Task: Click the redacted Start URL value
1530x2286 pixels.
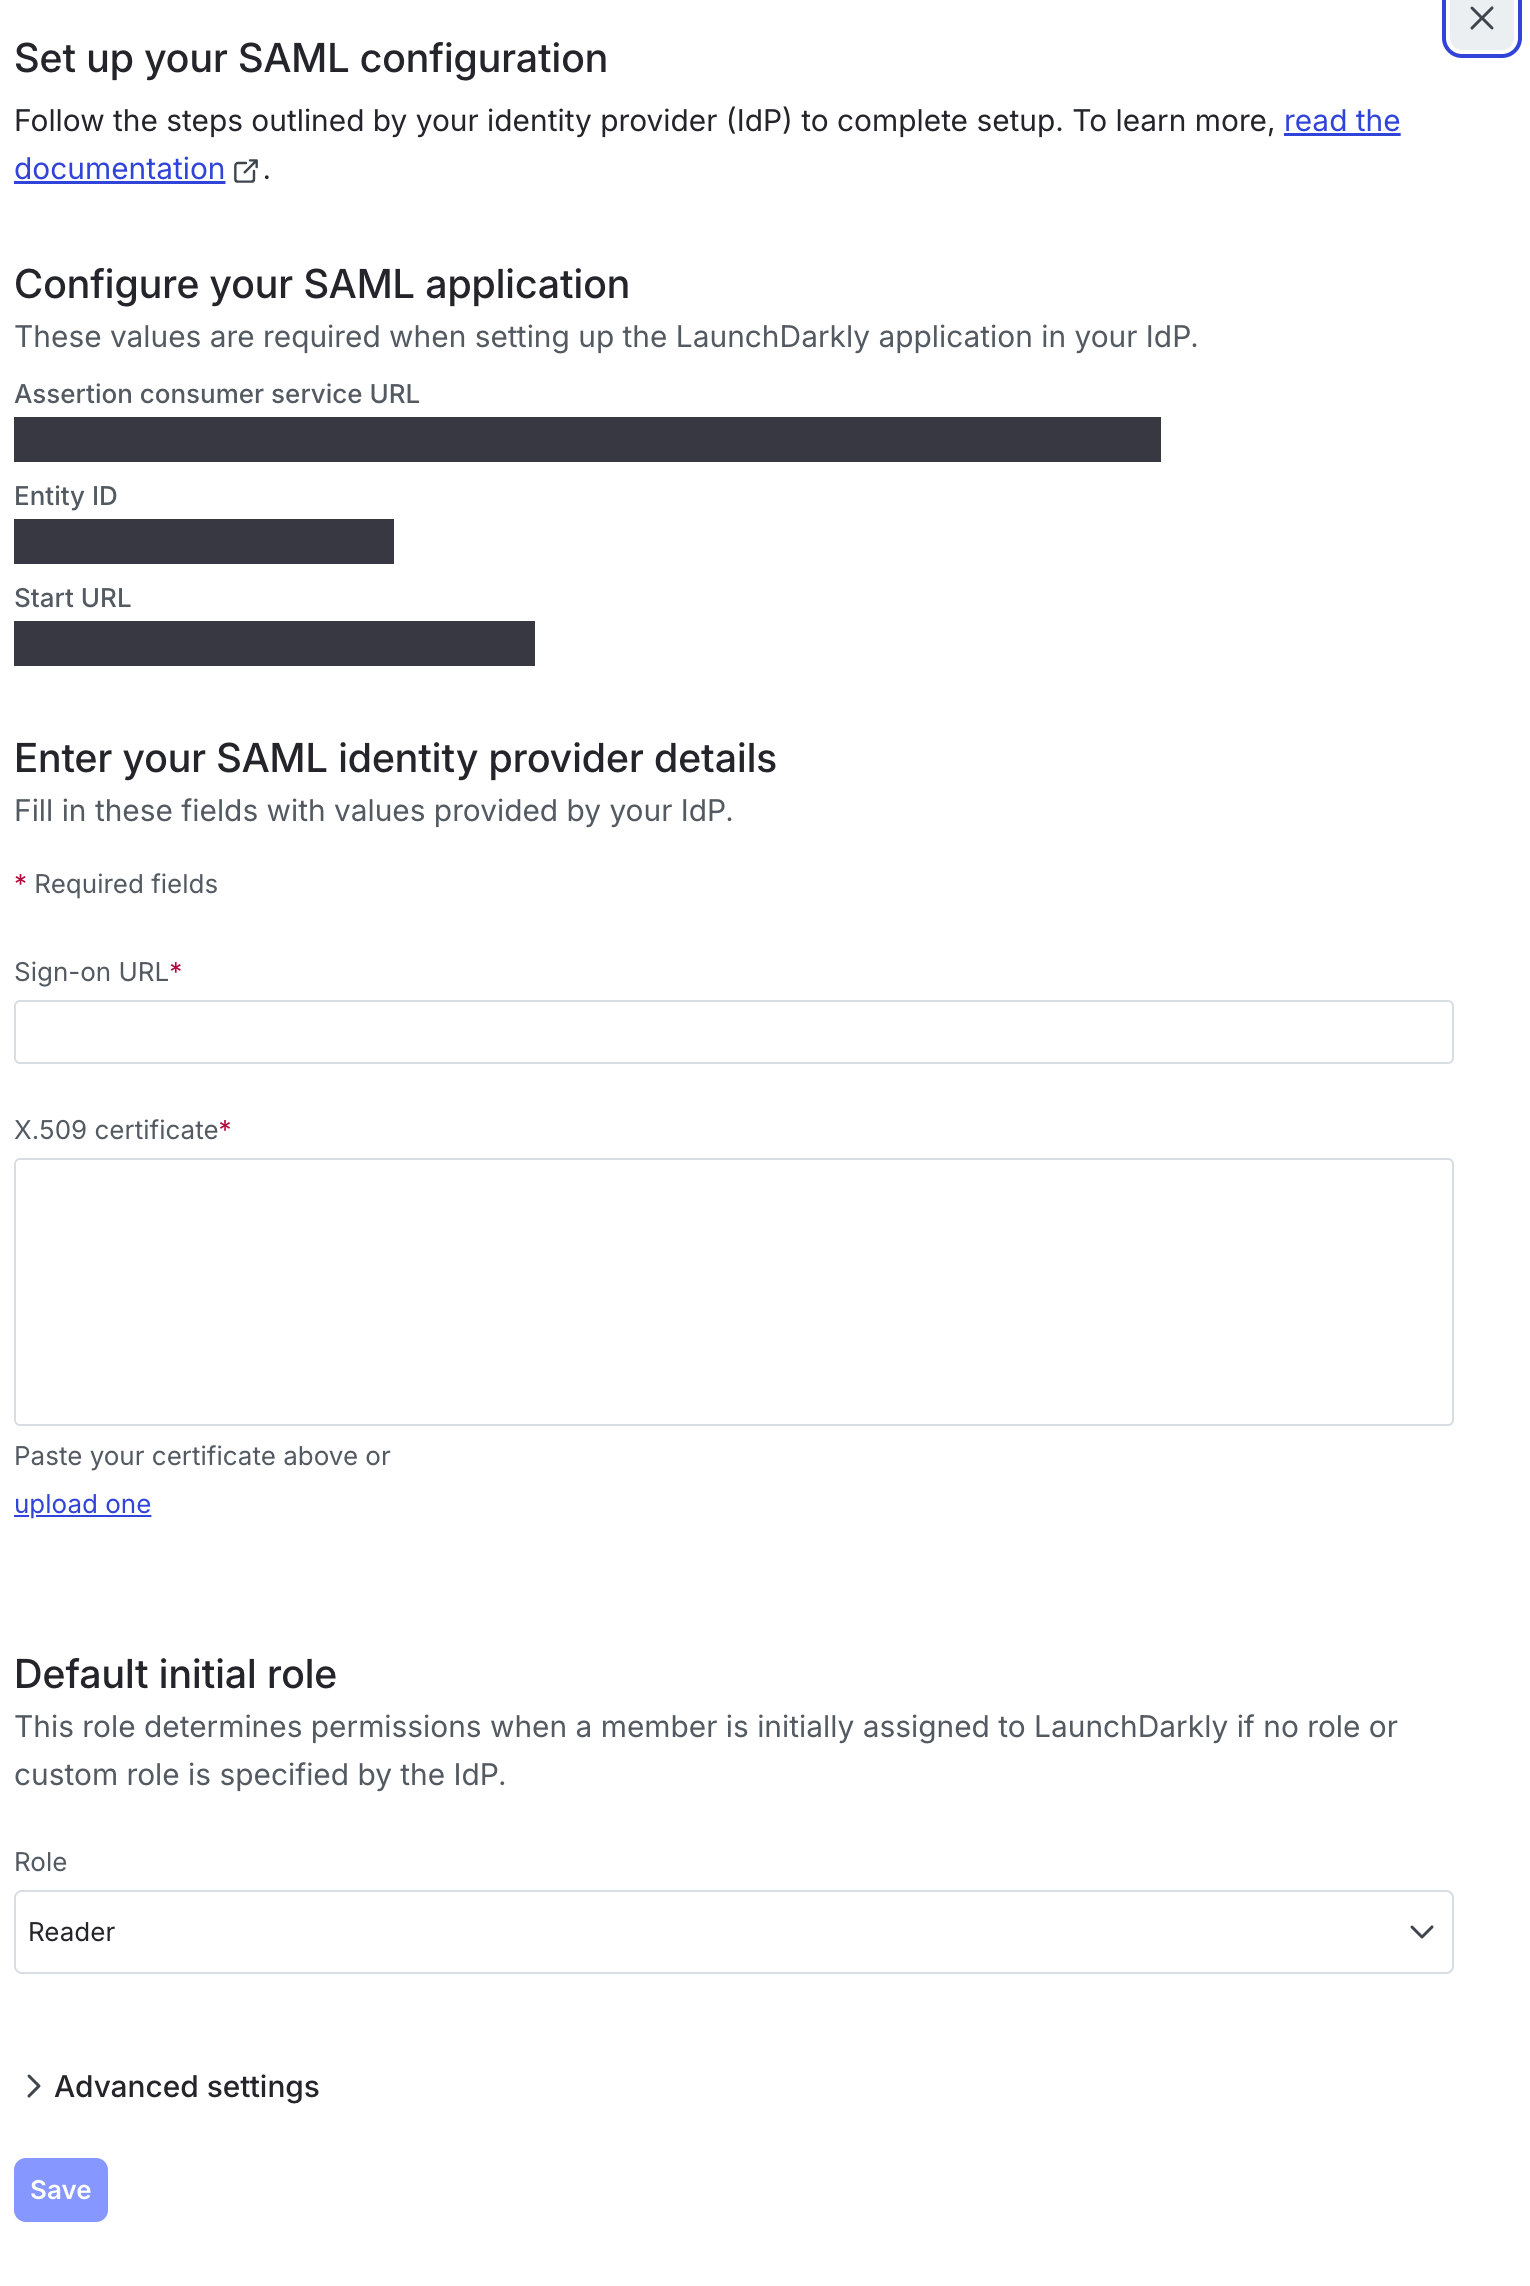Action: click(x=274, y=644)
